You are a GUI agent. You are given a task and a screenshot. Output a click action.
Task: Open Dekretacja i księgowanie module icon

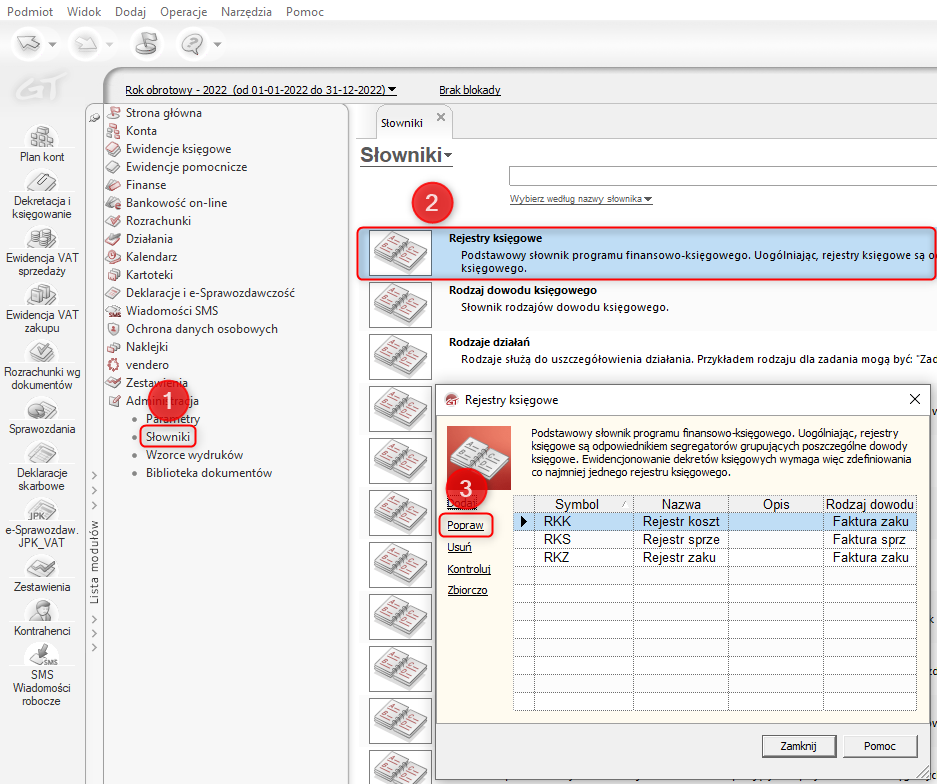coord(42,182)
